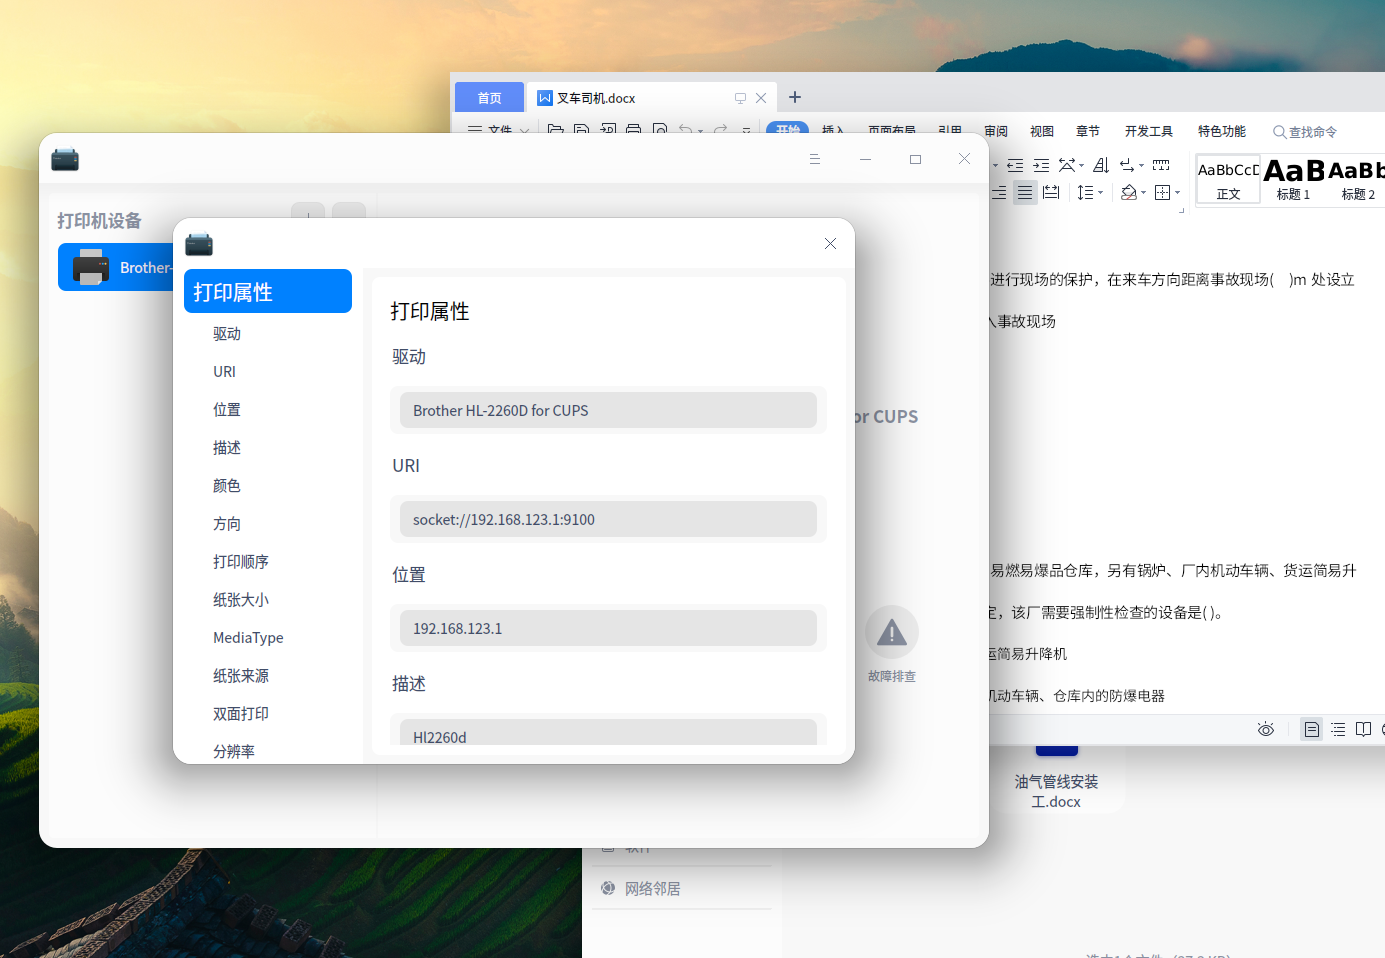1385x958 pixels.
Task: Open the 首页 home tab in WPS
Action: (489, 97)
